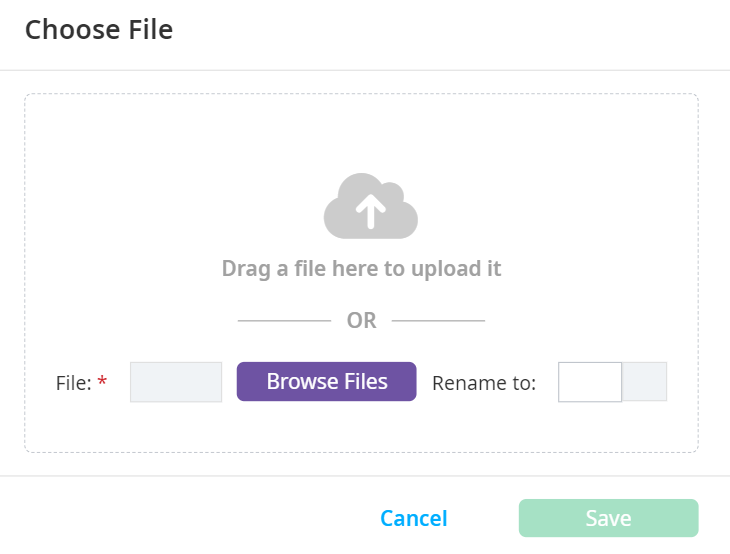Click the dashed drop zone's top border
This screenshot has width=730, height=554.
coord(361,94)
